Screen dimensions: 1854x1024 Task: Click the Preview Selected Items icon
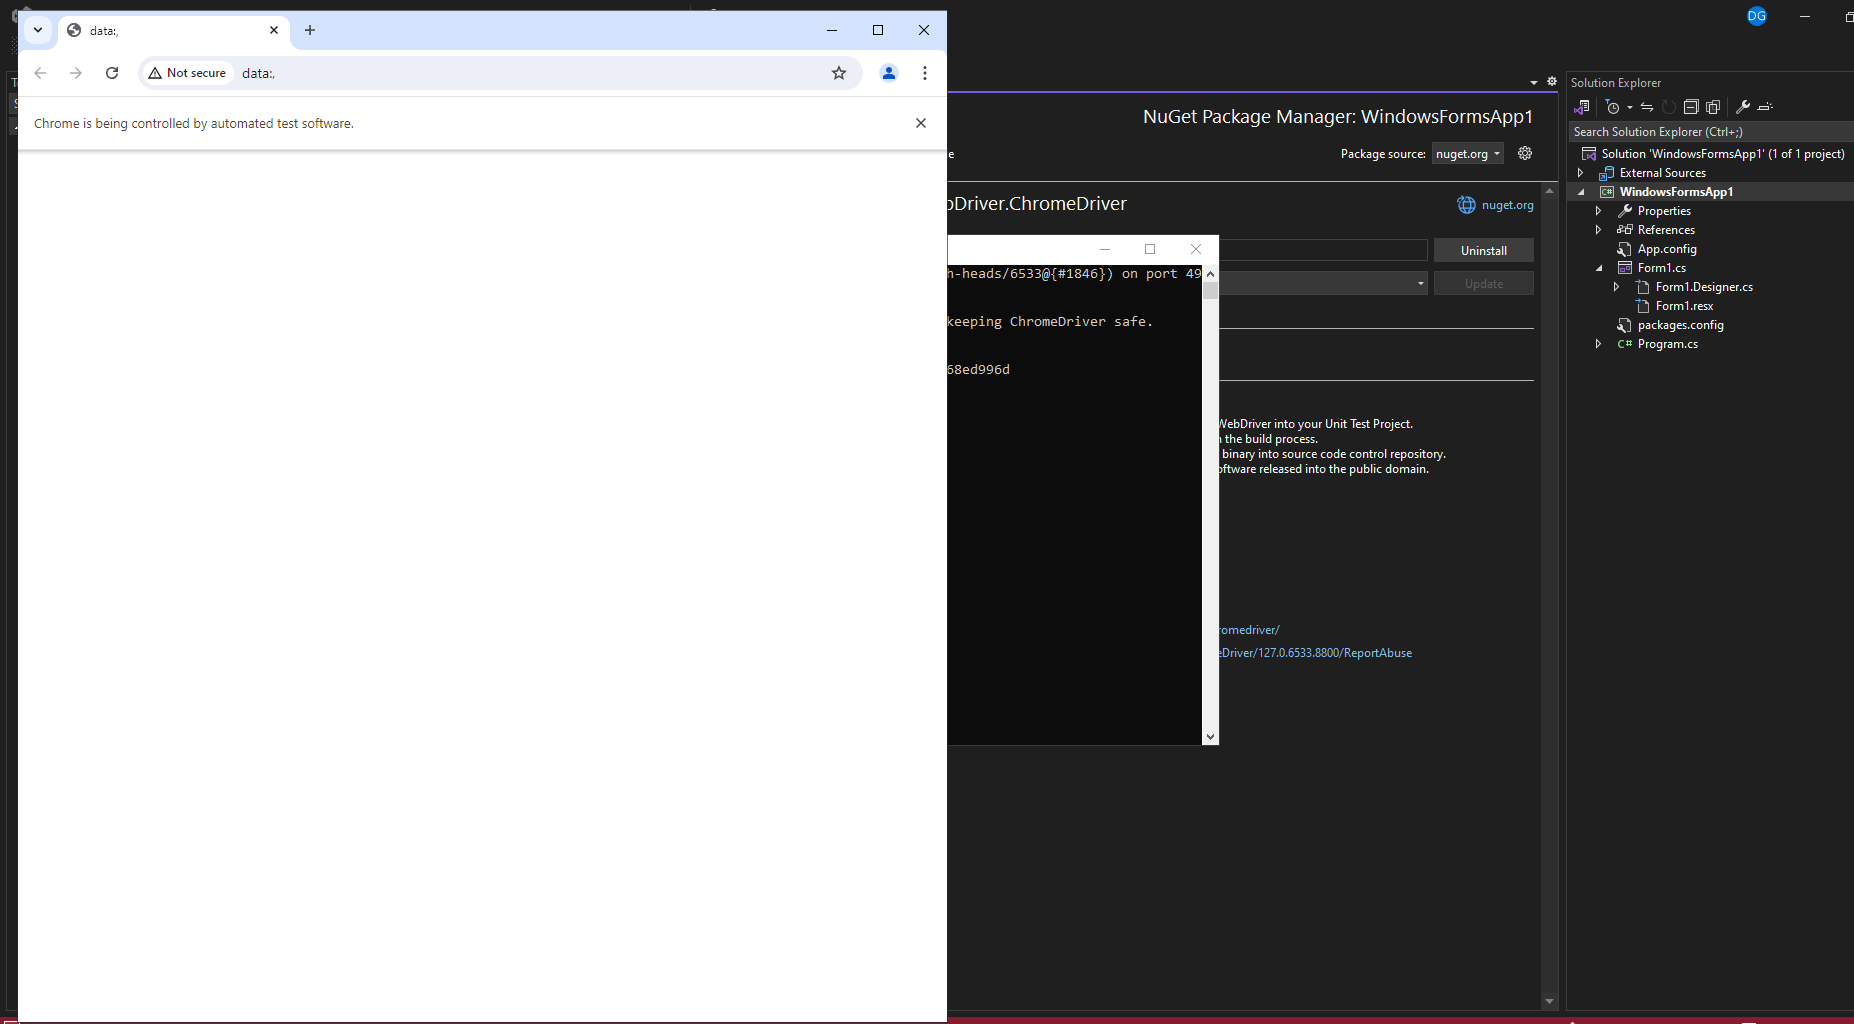1765,107
